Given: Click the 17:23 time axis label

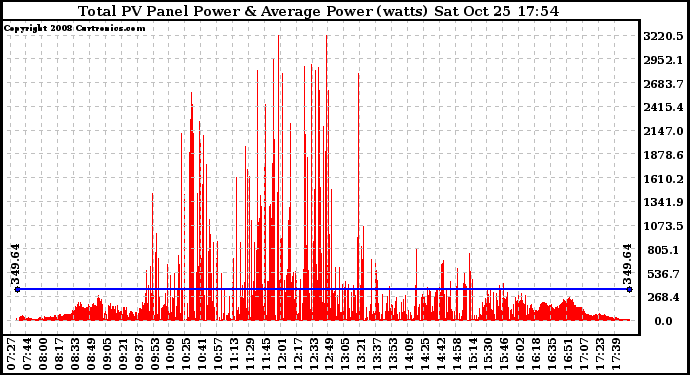Looking at the screenshot, I should click(x=600, y=354).
